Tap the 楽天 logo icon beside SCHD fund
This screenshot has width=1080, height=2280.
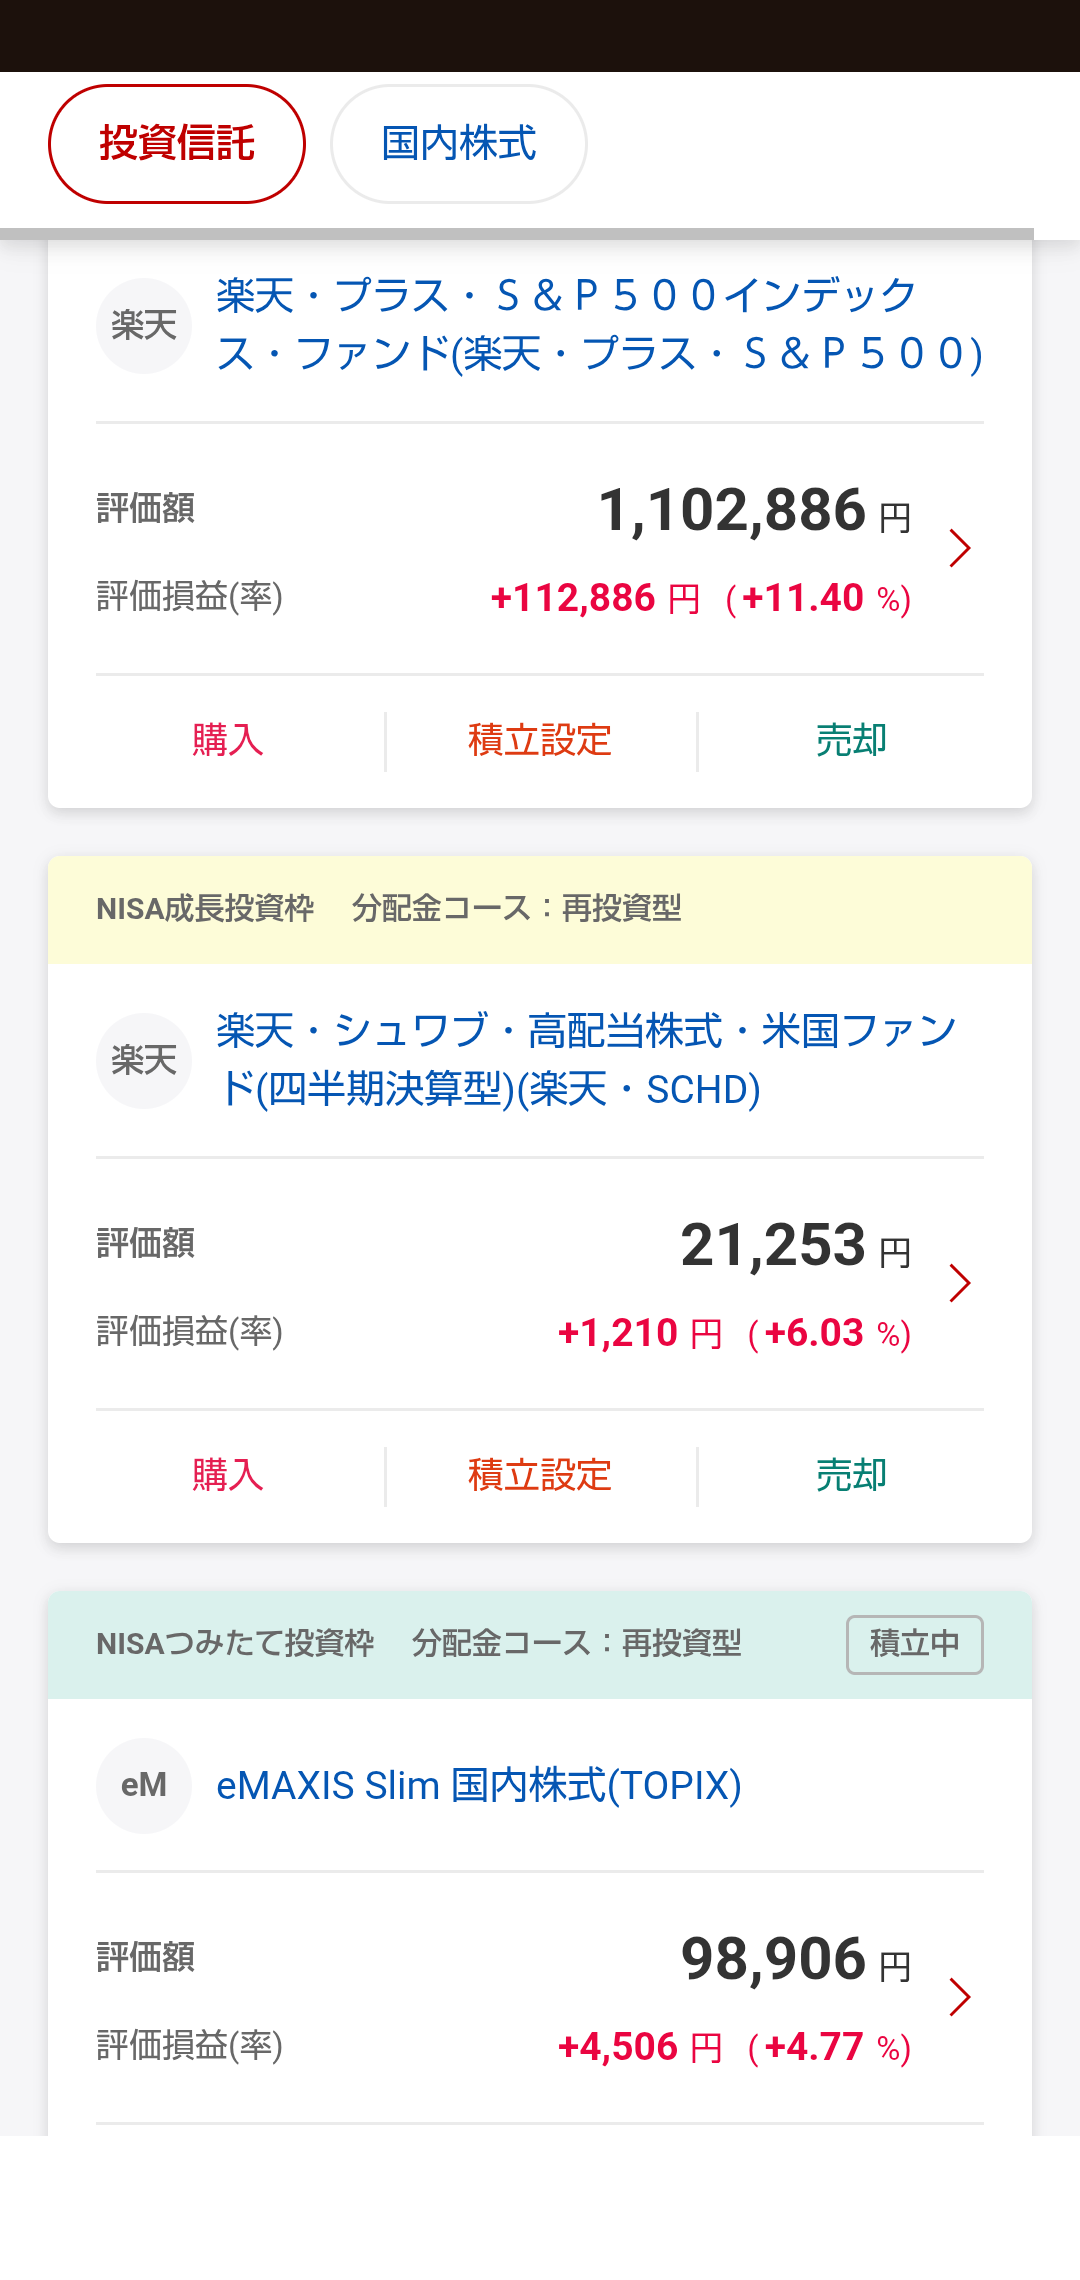point(144,1061)
